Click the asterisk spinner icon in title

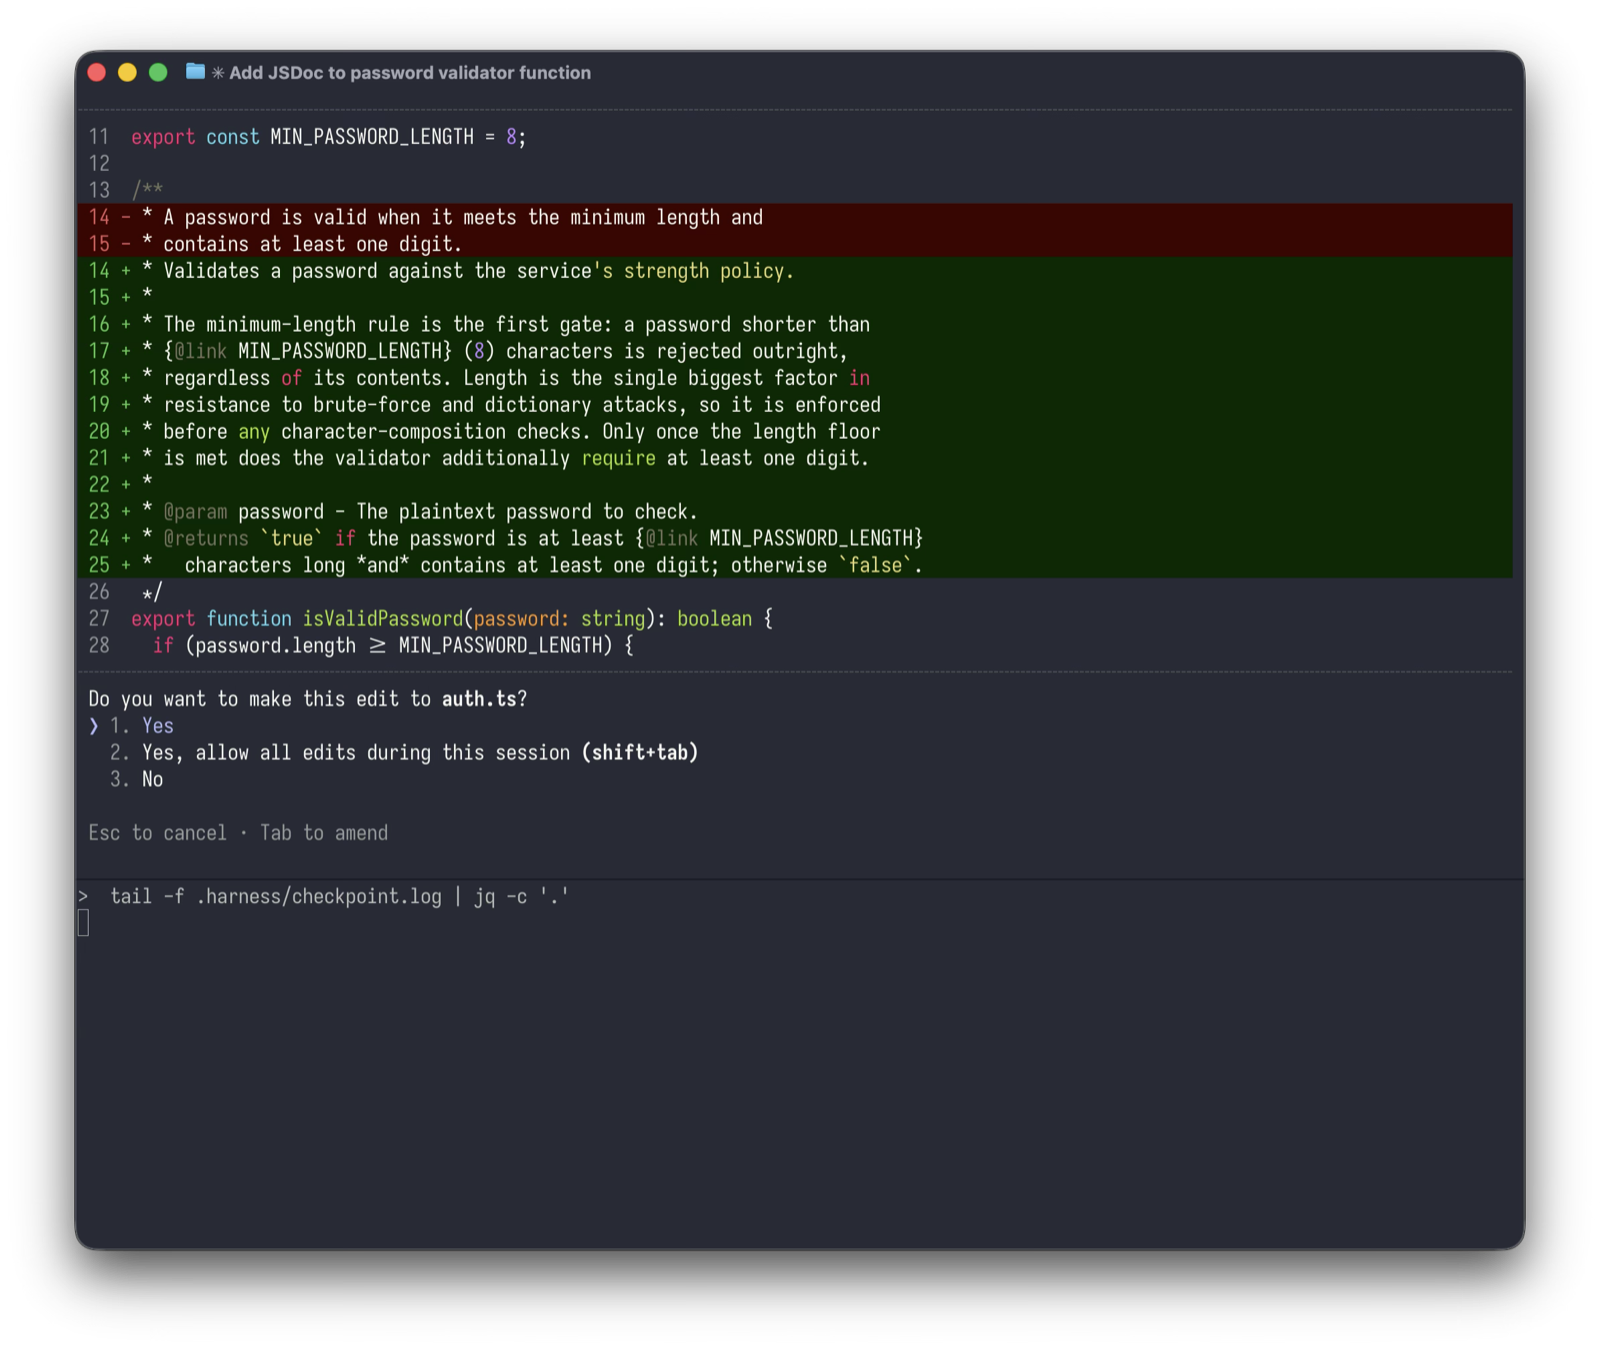(218, 73)
